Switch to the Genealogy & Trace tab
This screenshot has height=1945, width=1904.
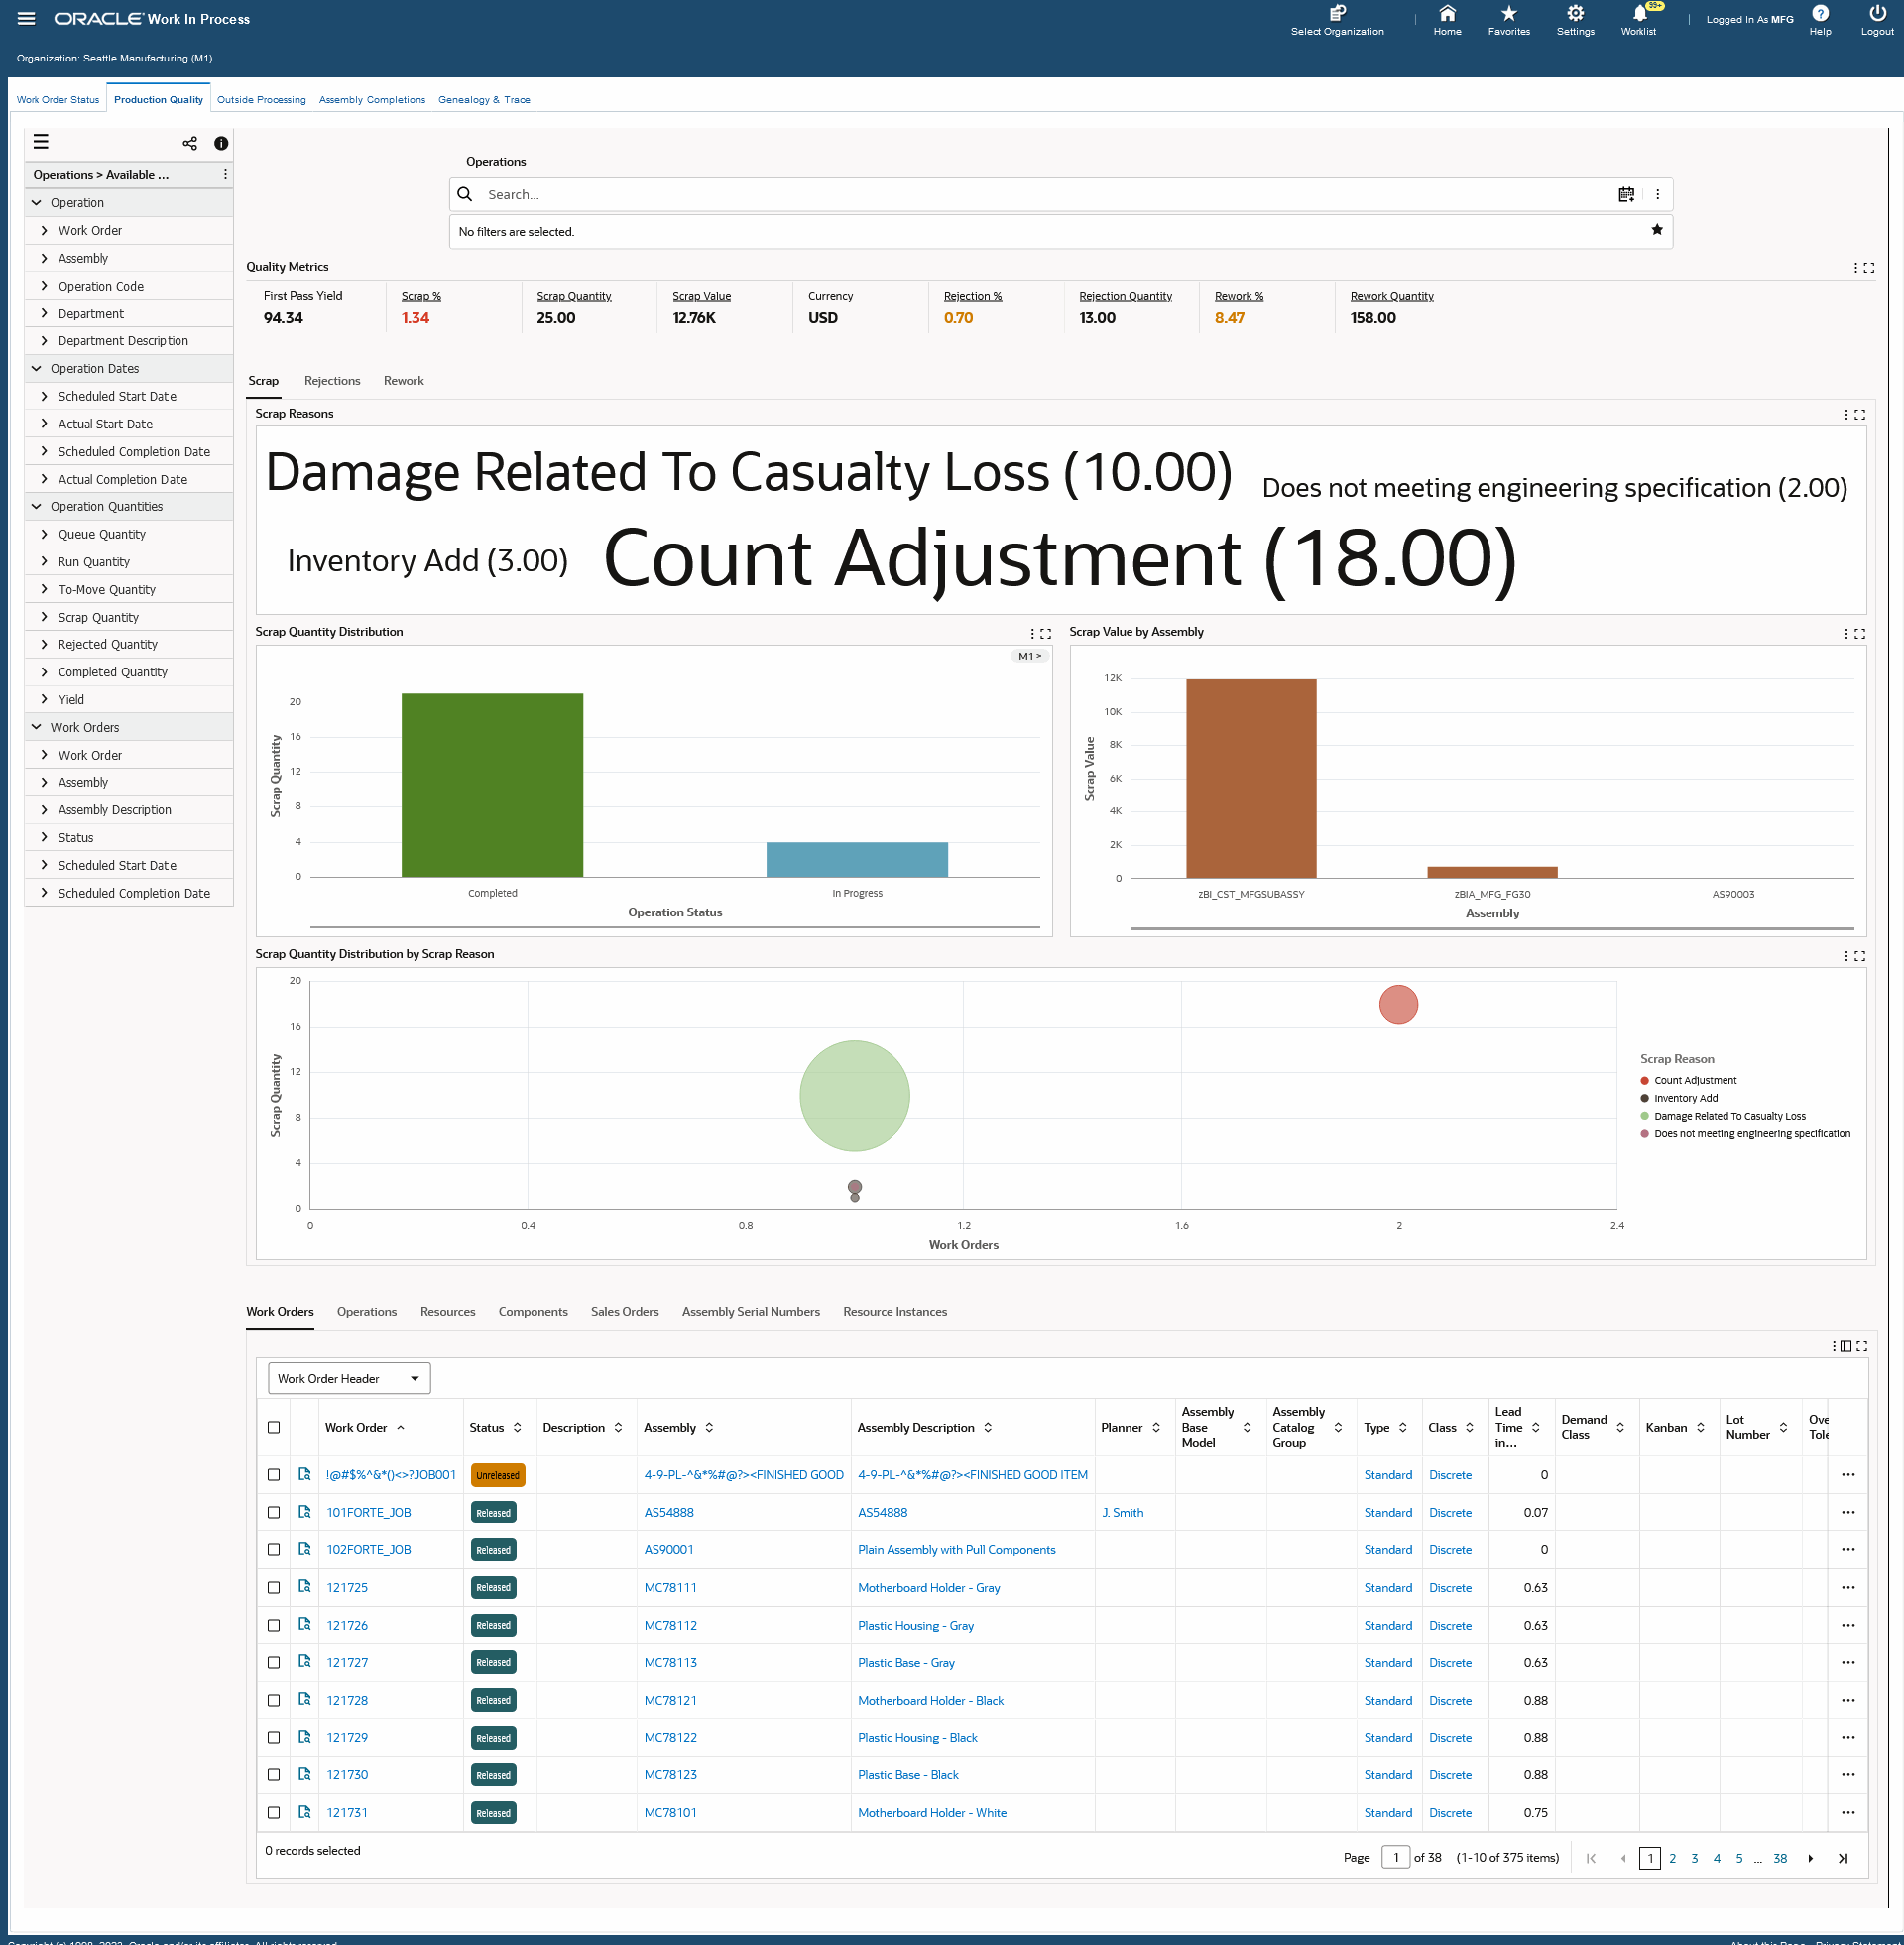484,99
